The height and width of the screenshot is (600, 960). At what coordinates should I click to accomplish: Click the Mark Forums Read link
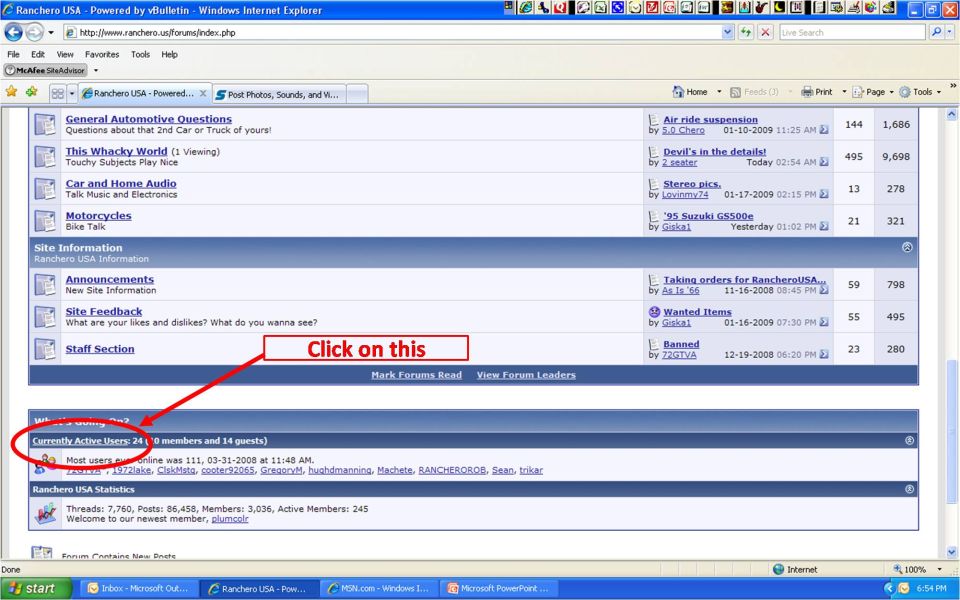click(416, 375)
